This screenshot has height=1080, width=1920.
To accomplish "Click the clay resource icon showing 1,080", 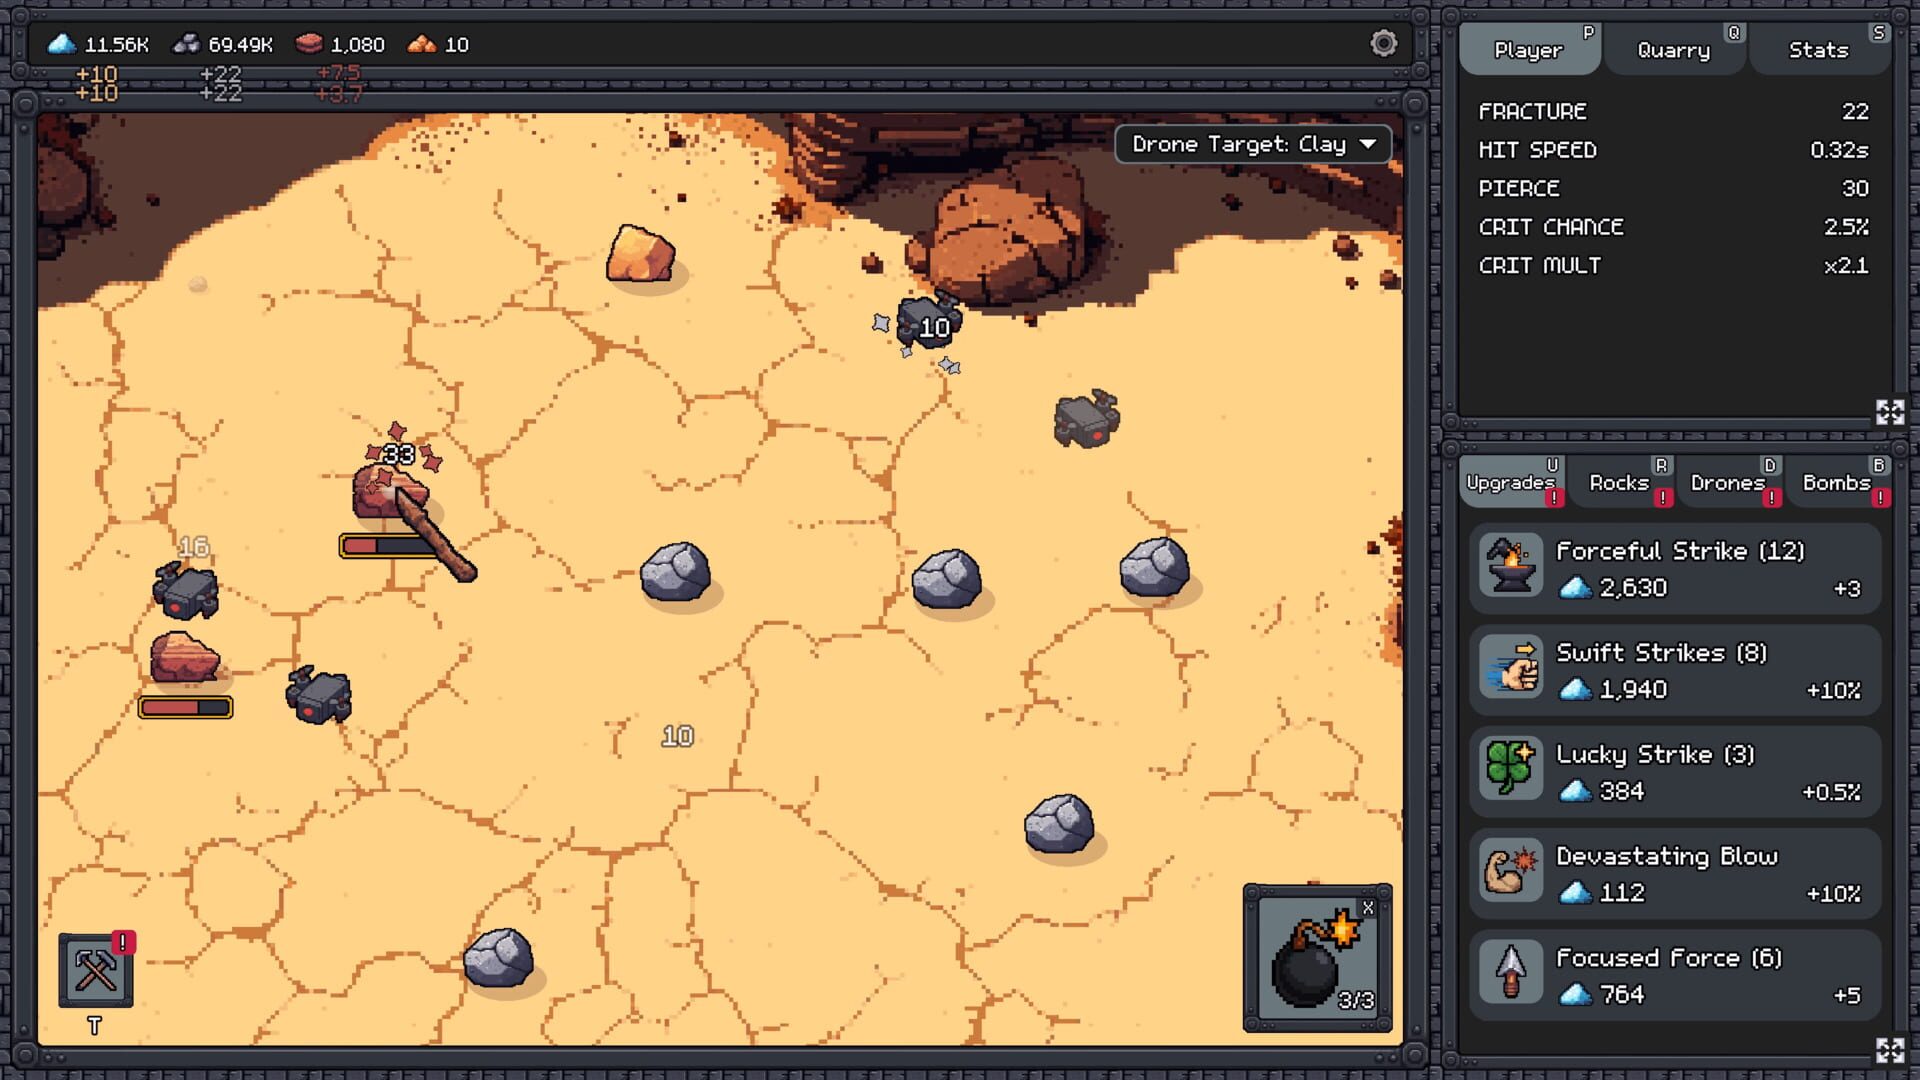I will tap(311, 44).
